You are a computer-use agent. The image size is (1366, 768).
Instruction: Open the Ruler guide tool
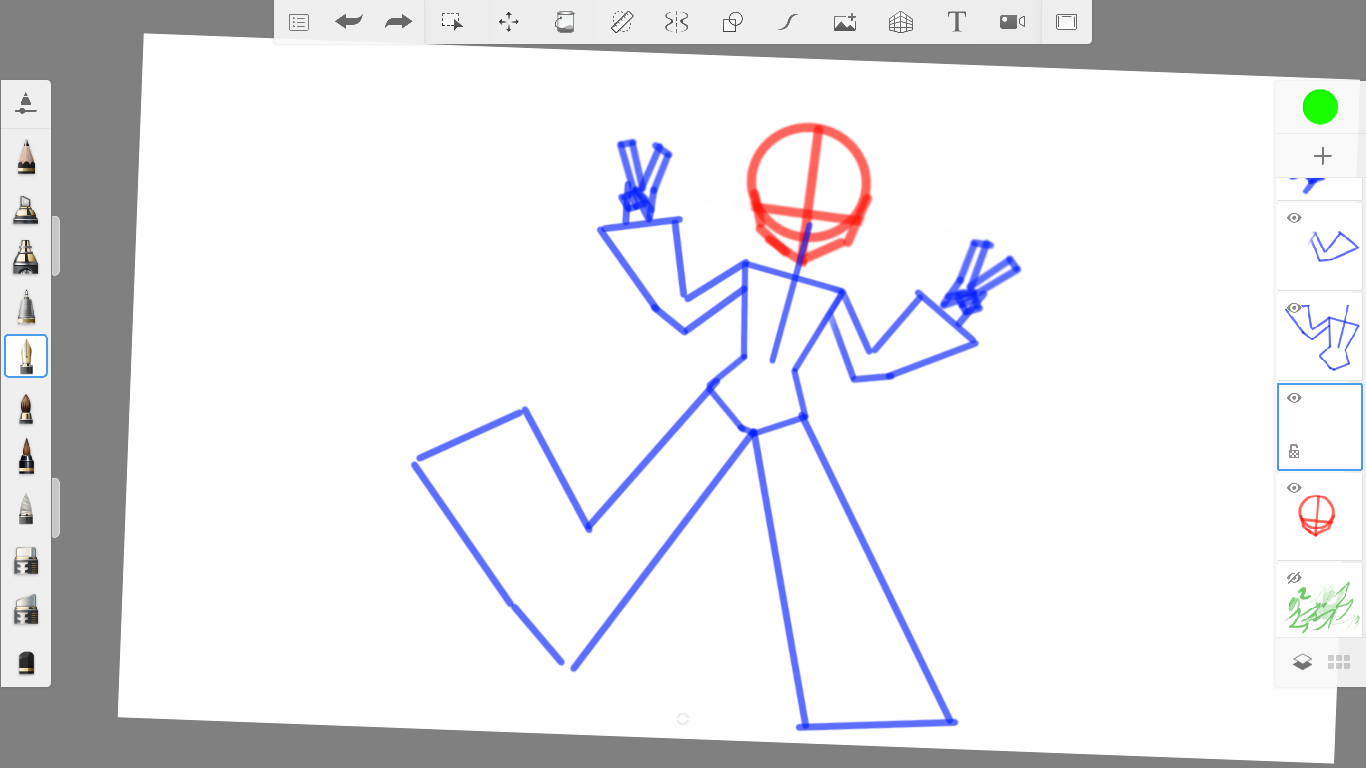pyautogui.click(x=622, y=22)
